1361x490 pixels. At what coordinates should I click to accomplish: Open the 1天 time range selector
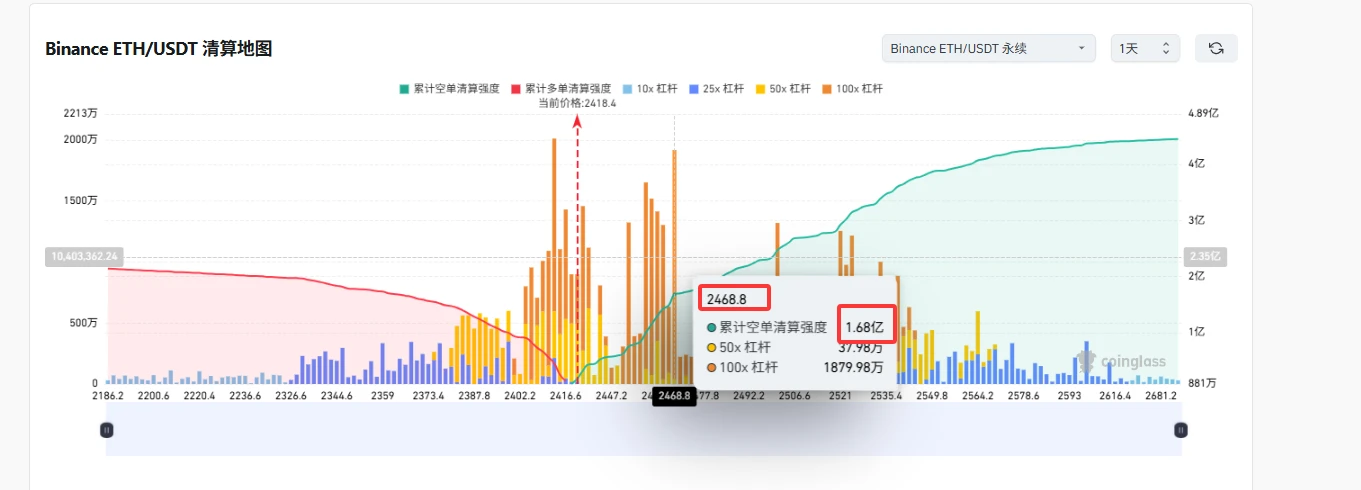(1145, 48)
